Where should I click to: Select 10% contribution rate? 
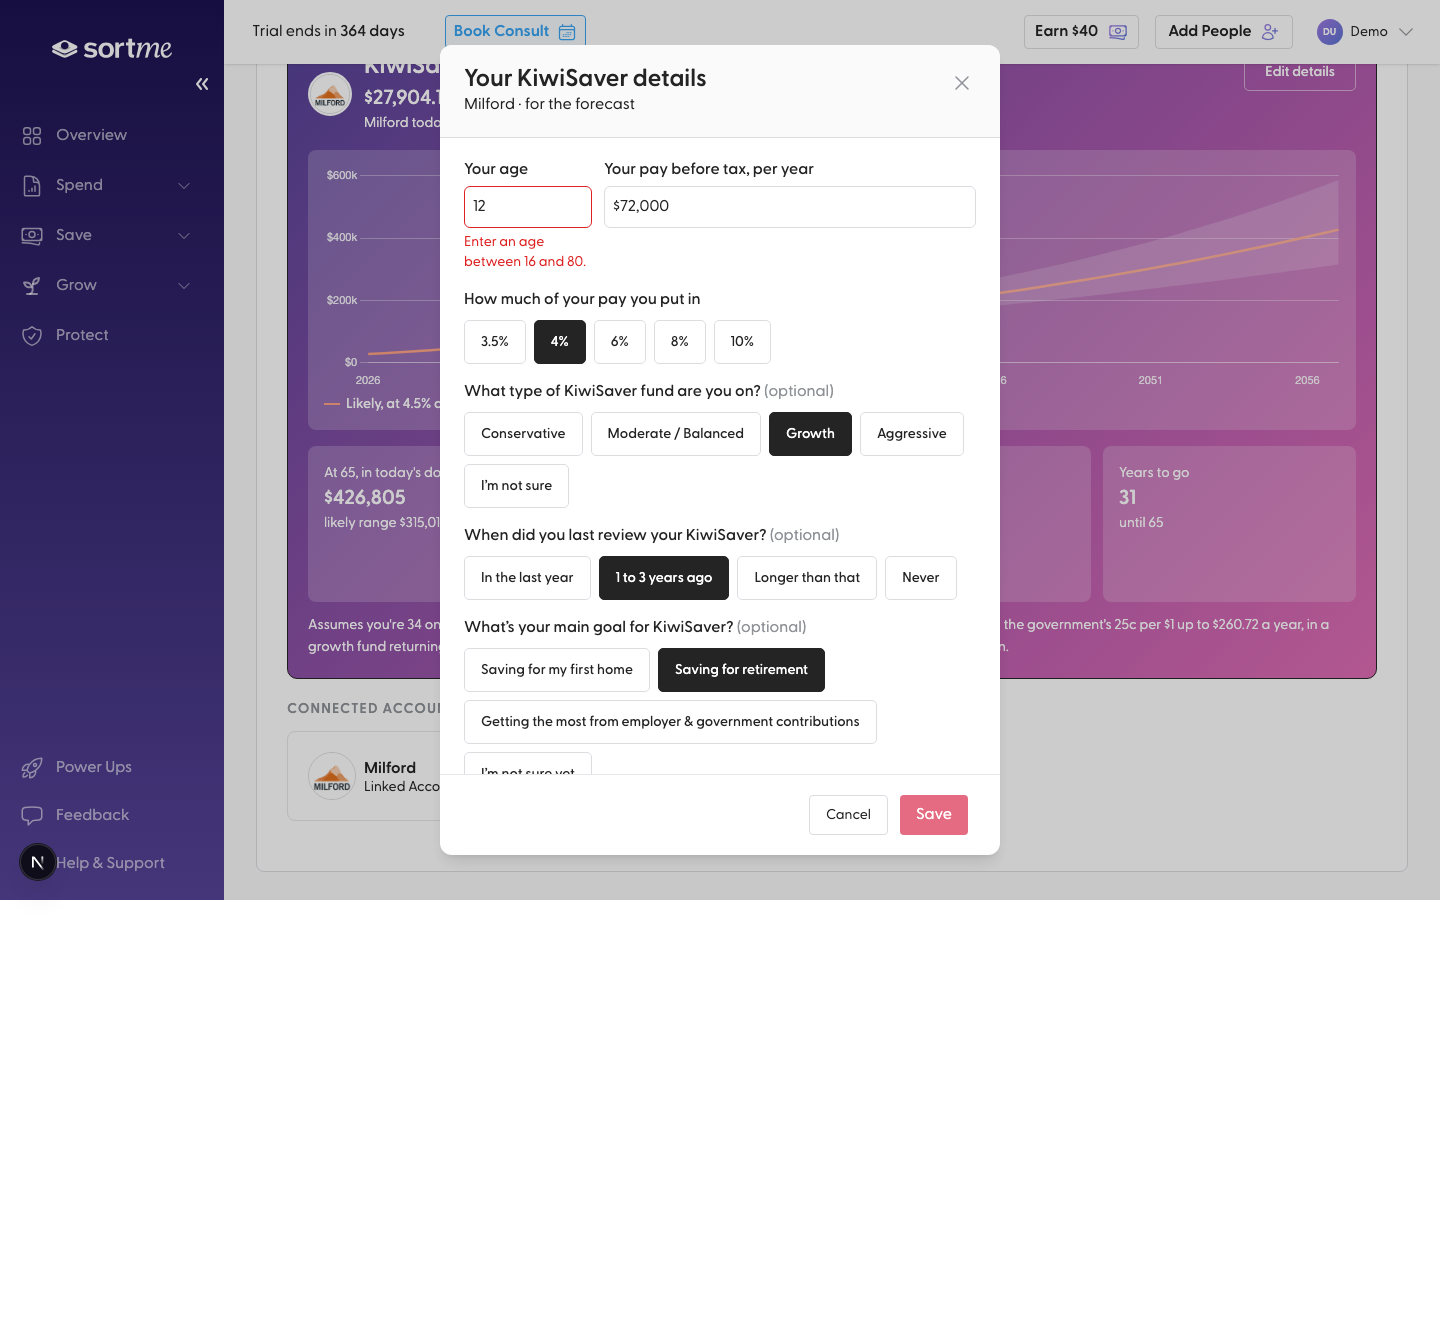742,342
